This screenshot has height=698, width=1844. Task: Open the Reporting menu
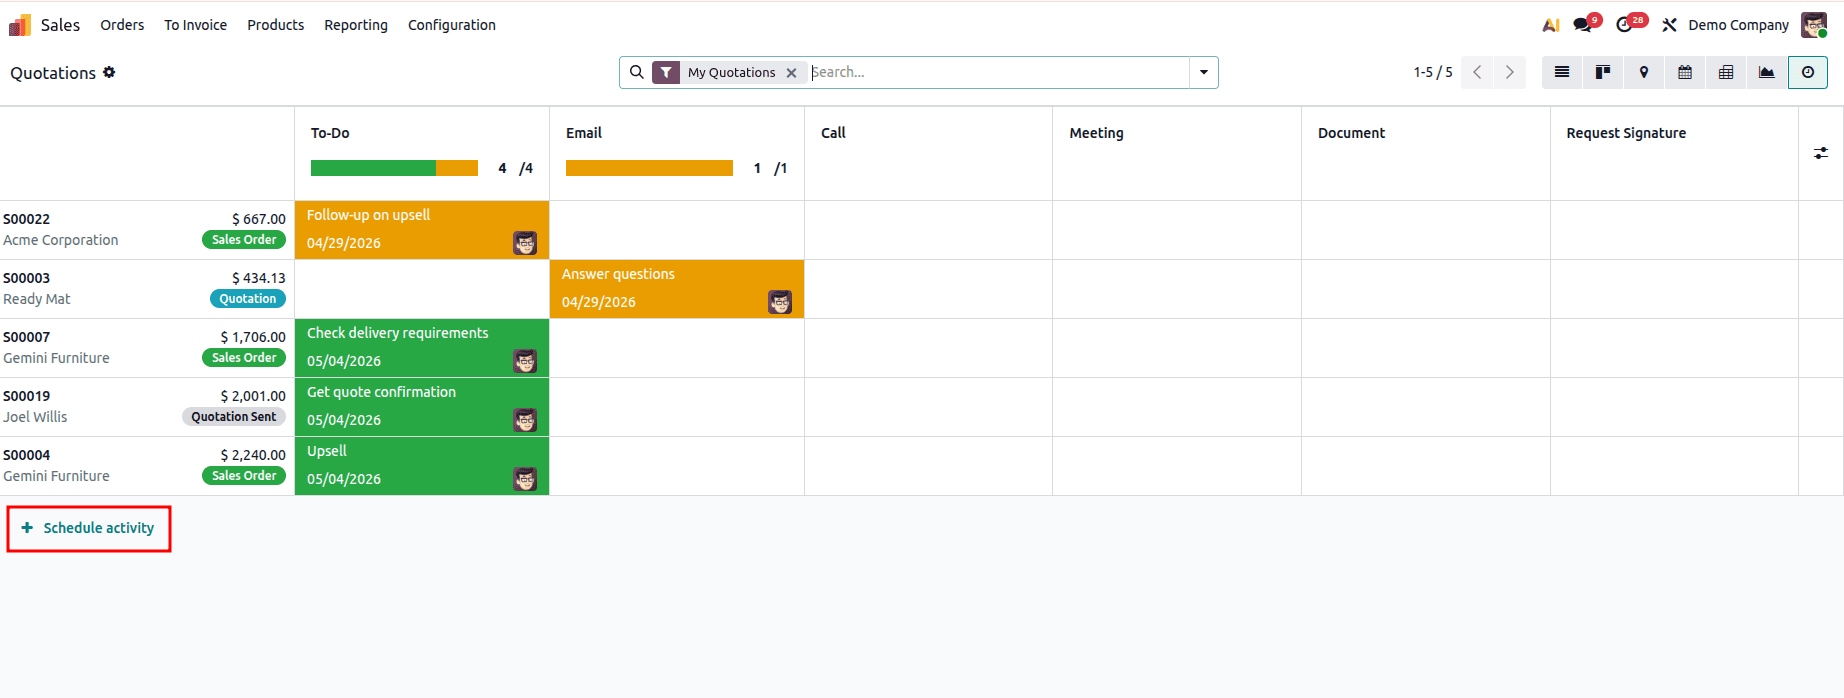pyautogui.click(x=356, y=25)
